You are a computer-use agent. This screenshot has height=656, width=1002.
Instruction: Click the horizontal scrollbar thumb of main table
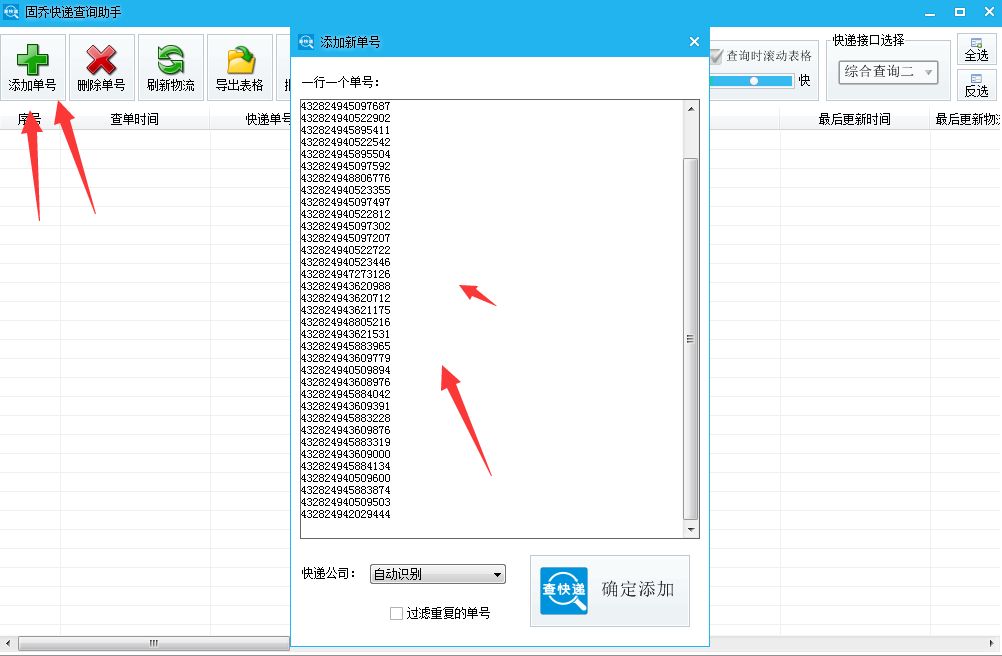click(154, 643)
